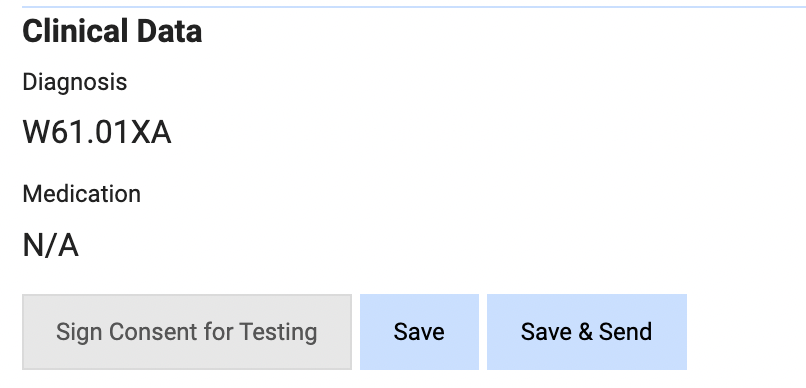Open the consent signing for testing

tap(187, 331)
